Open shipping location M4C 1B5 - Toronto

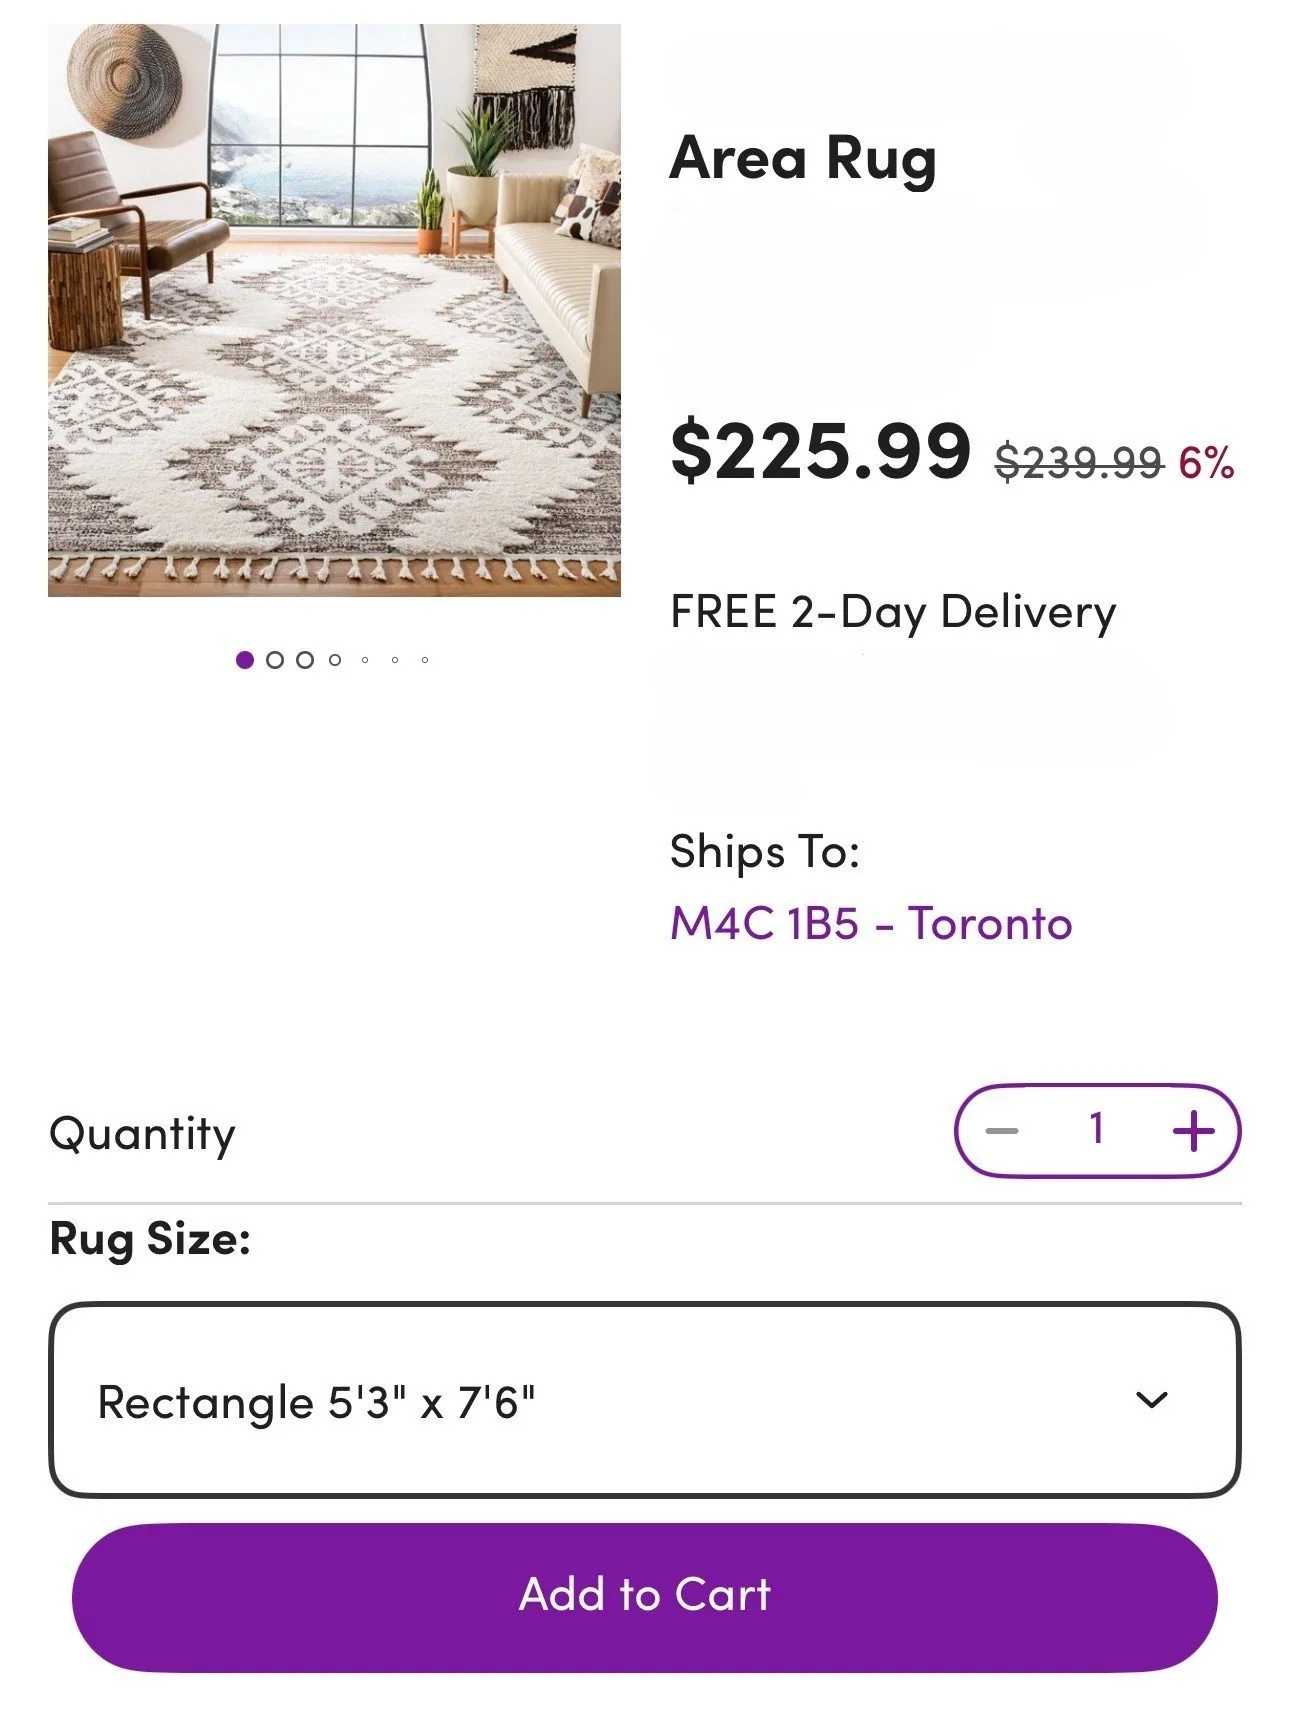(870, 926)
